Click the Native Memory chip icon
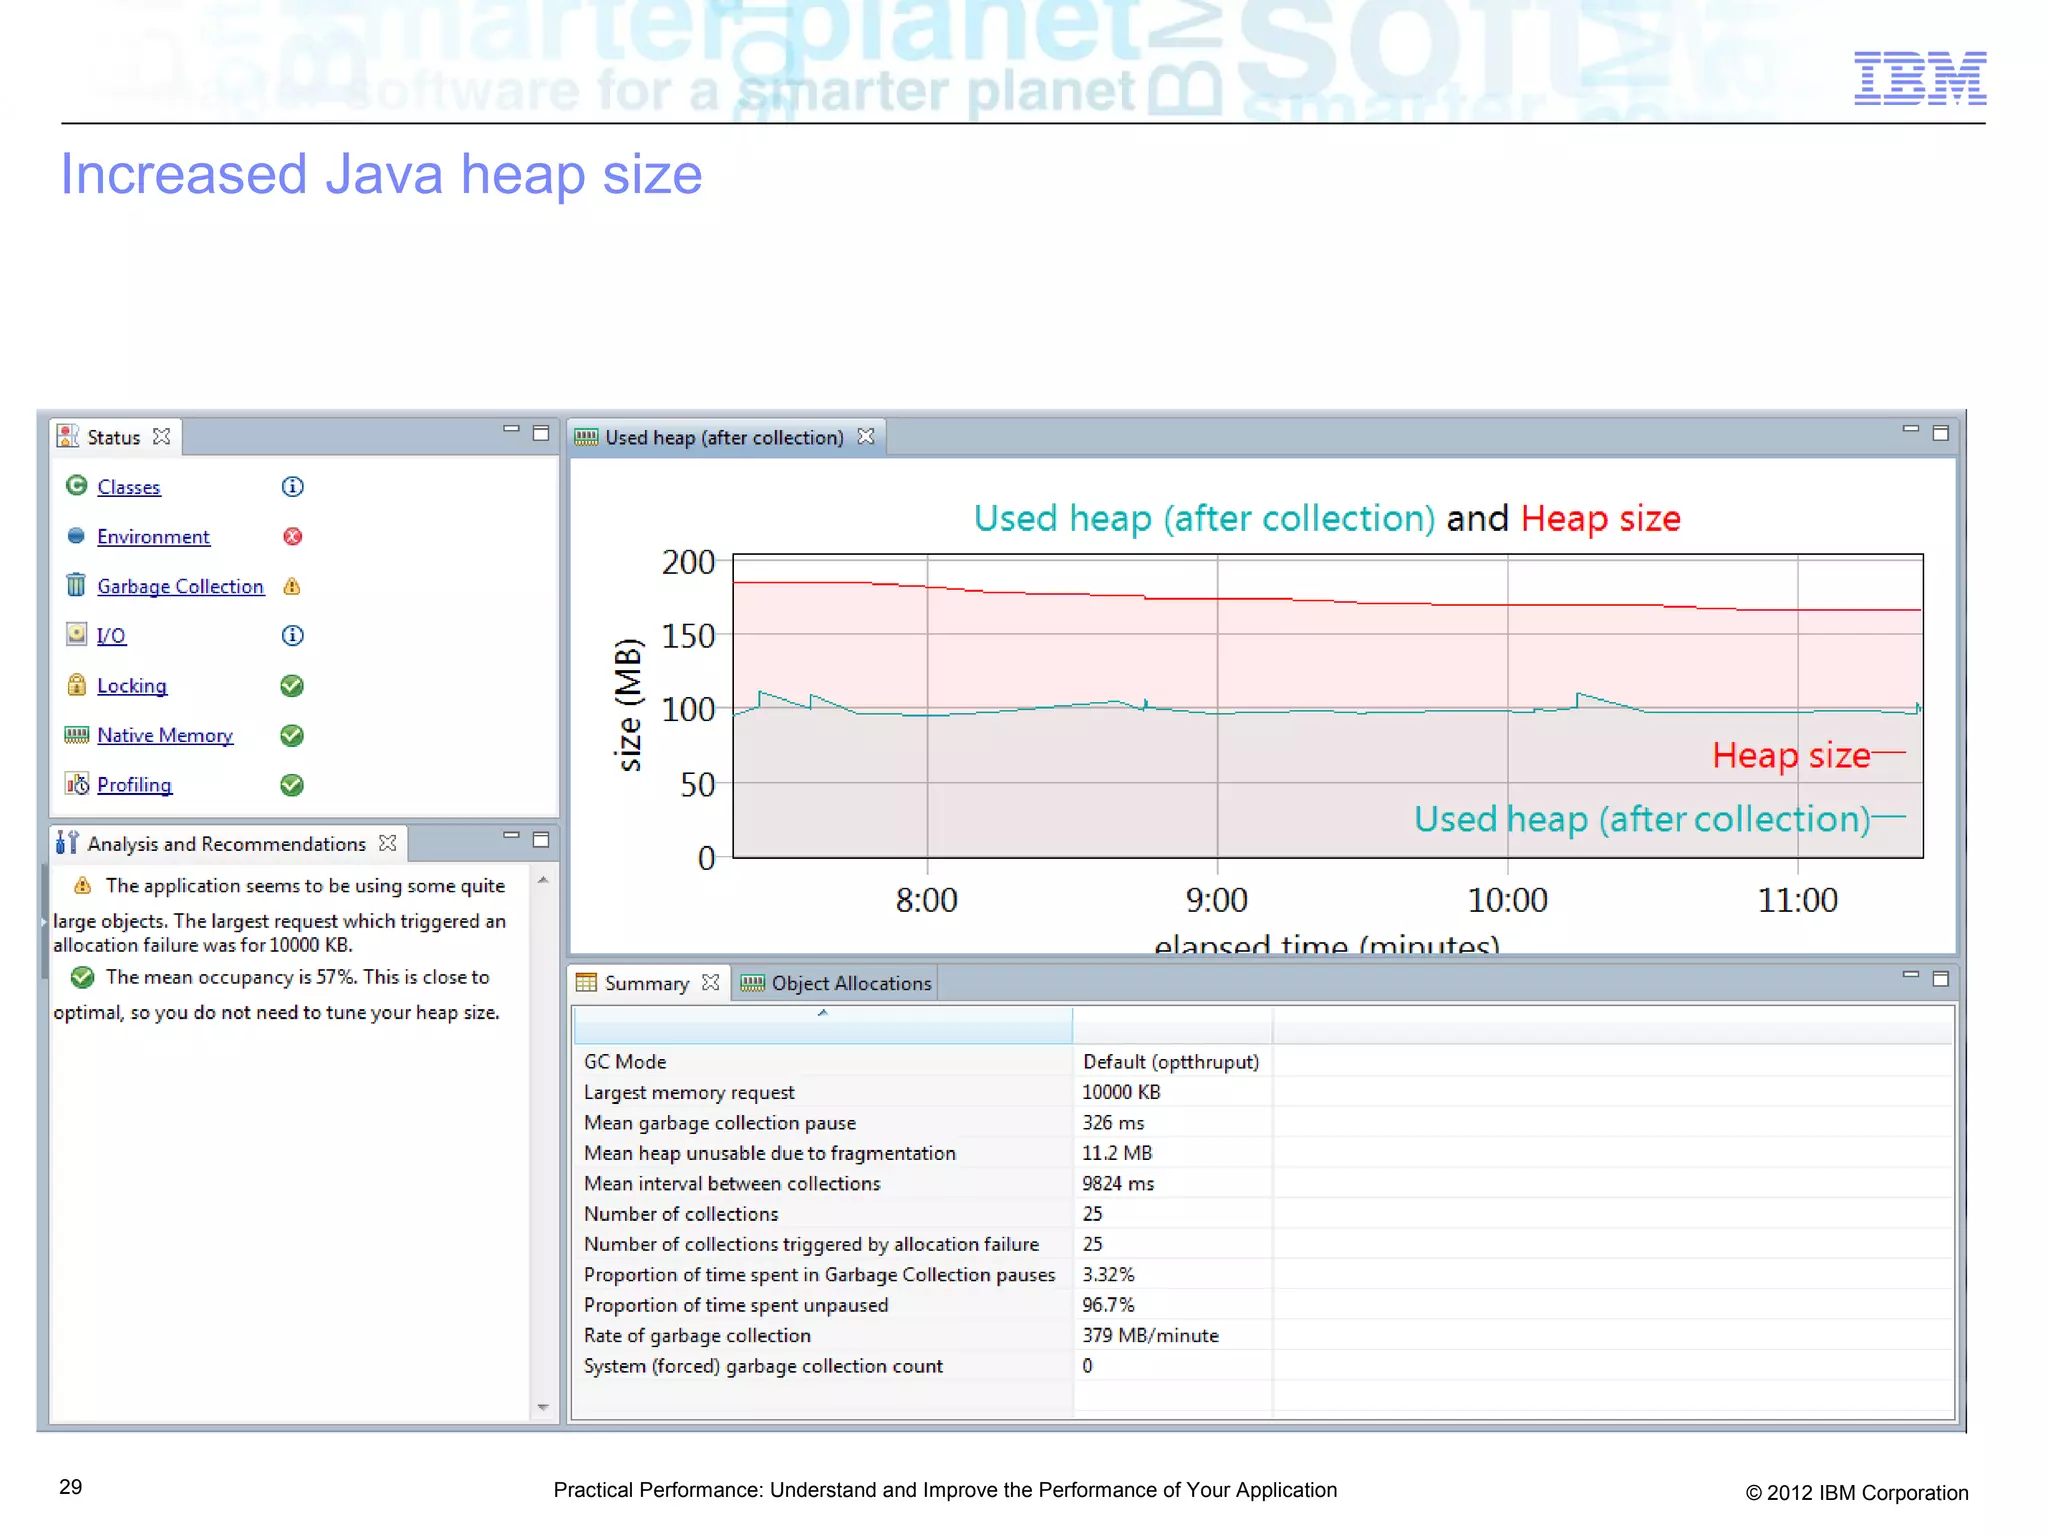The image size is (2048, 1535). tap(76, 735)
